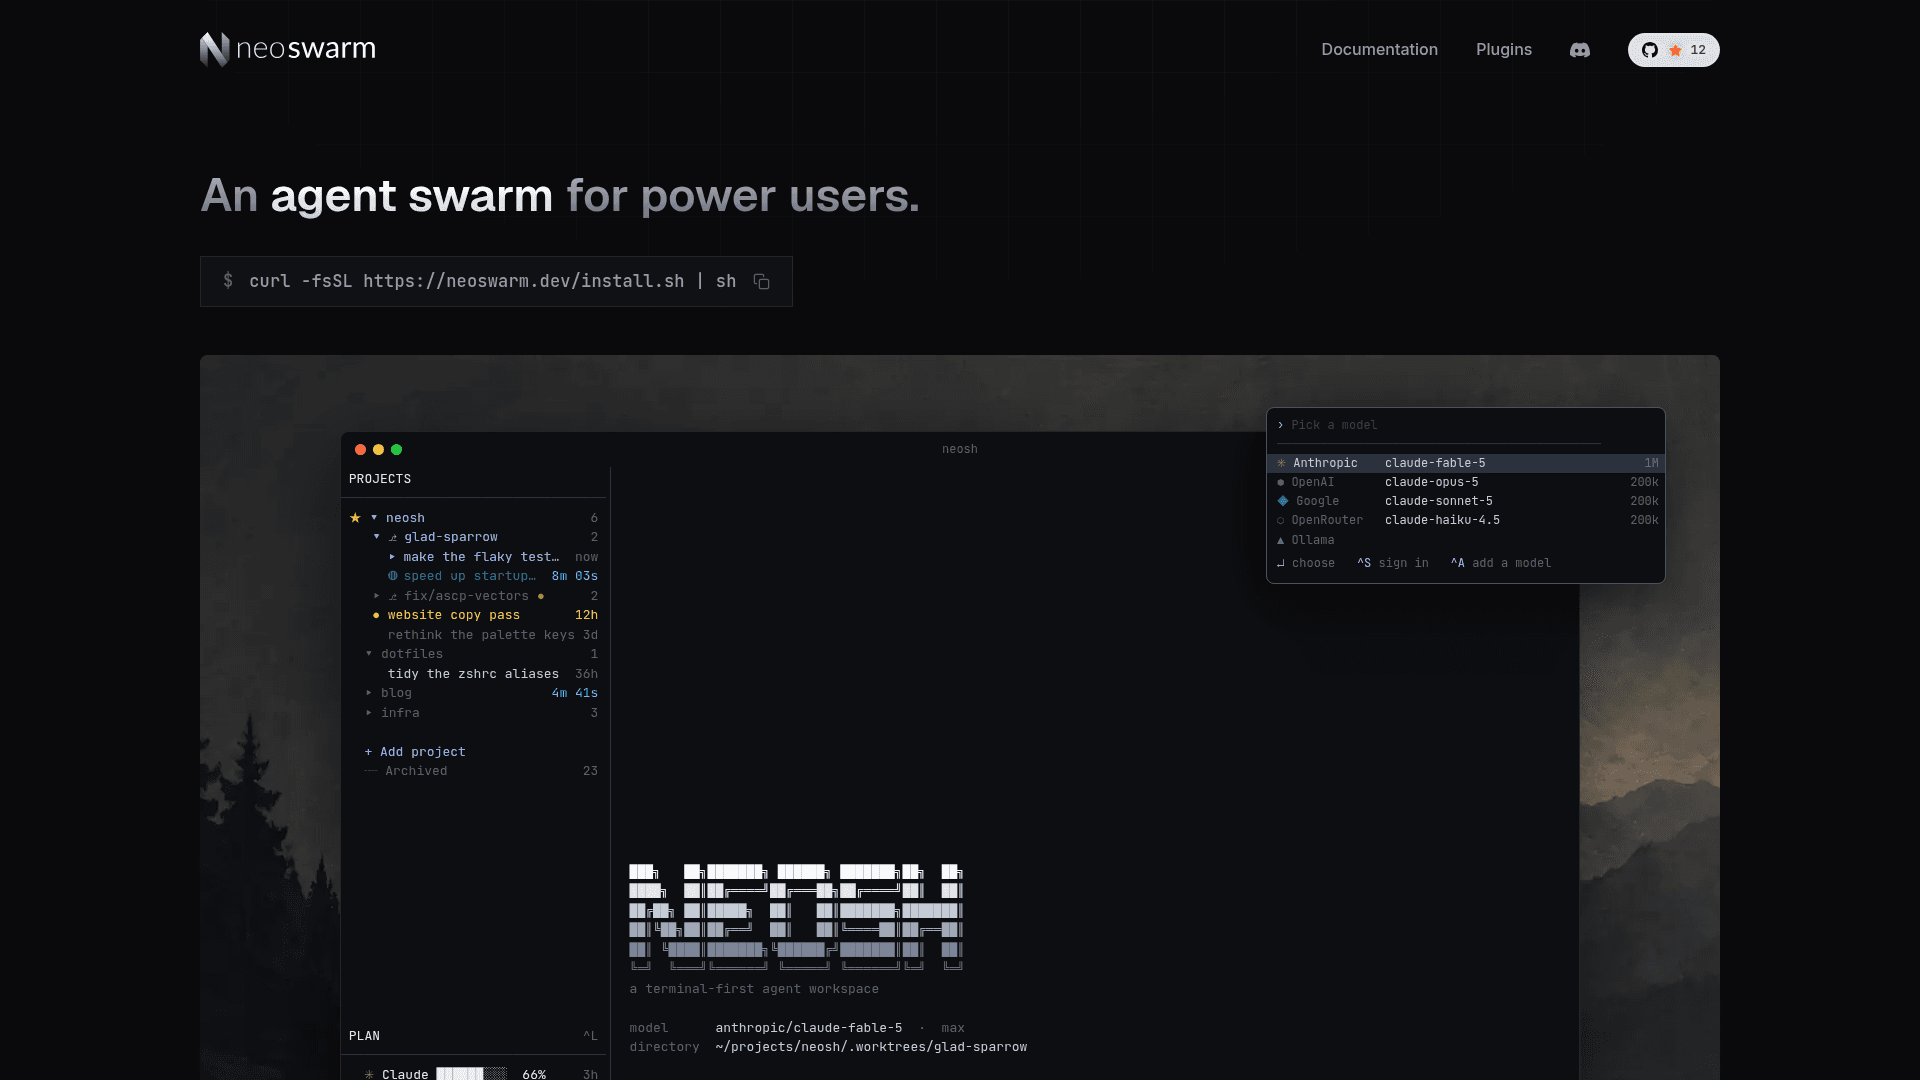Click the Anthropic asterisk icon
1920x1080 pixels.
(x=1281, y=463)
